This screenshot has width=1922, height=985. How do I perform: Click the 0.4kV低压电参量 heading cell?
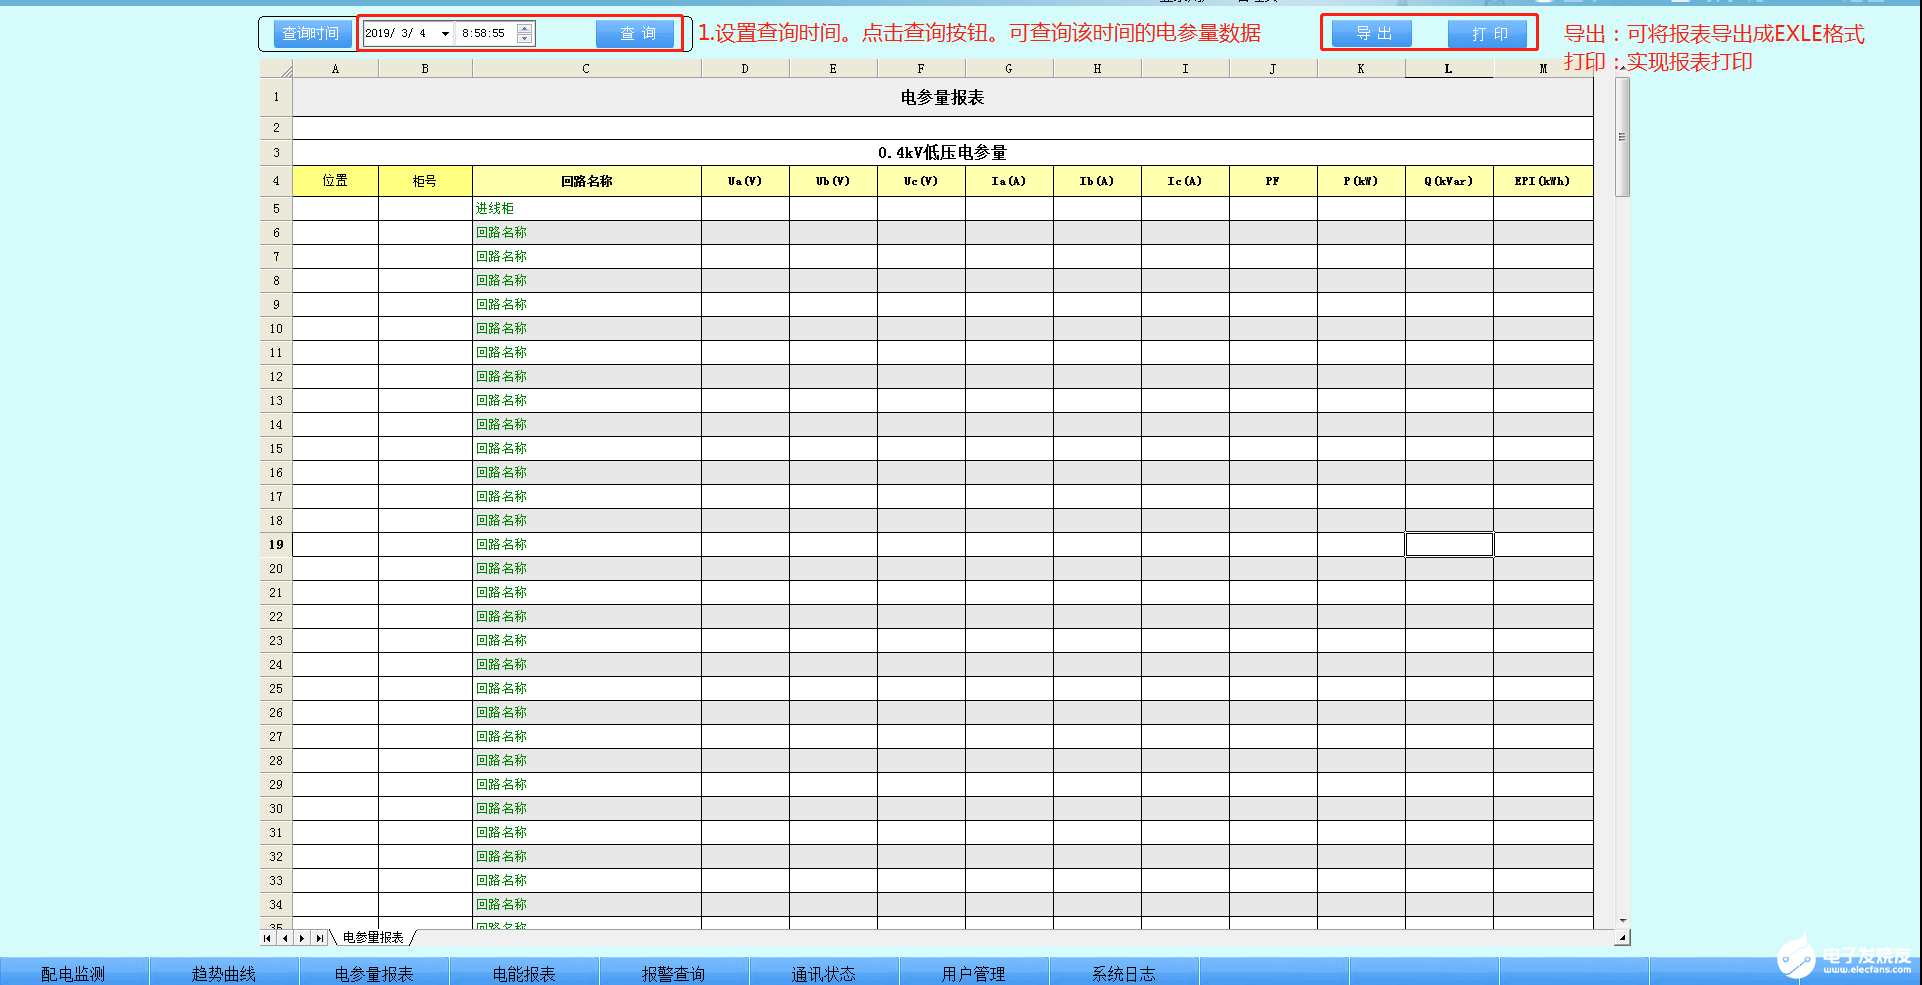pos(942,153)
